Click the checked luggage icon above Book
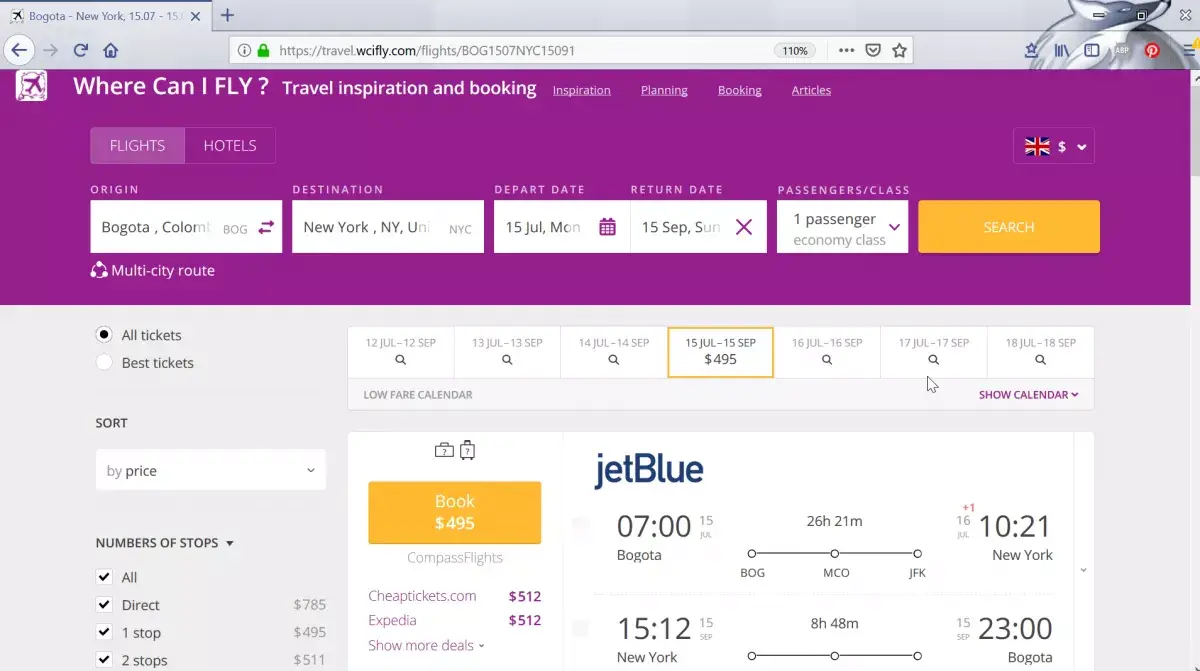This screenshot has width=1200, height=671. [467, 450]
